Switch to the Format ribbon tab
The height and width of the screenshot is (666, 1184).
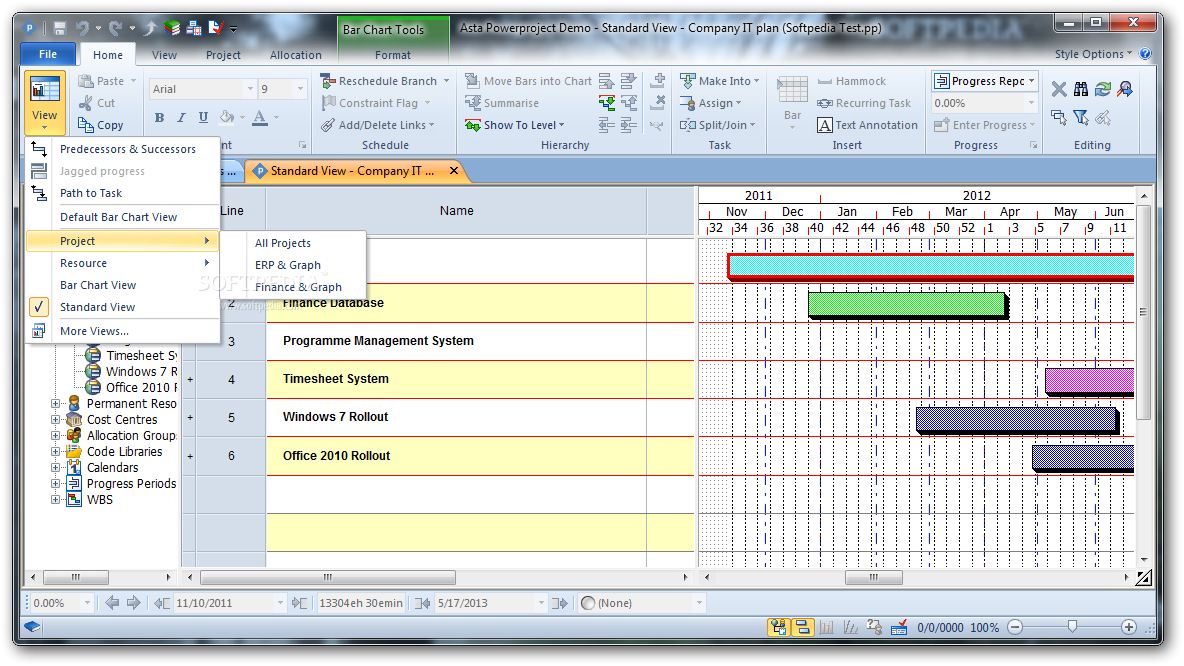click(x=393, y=55)
